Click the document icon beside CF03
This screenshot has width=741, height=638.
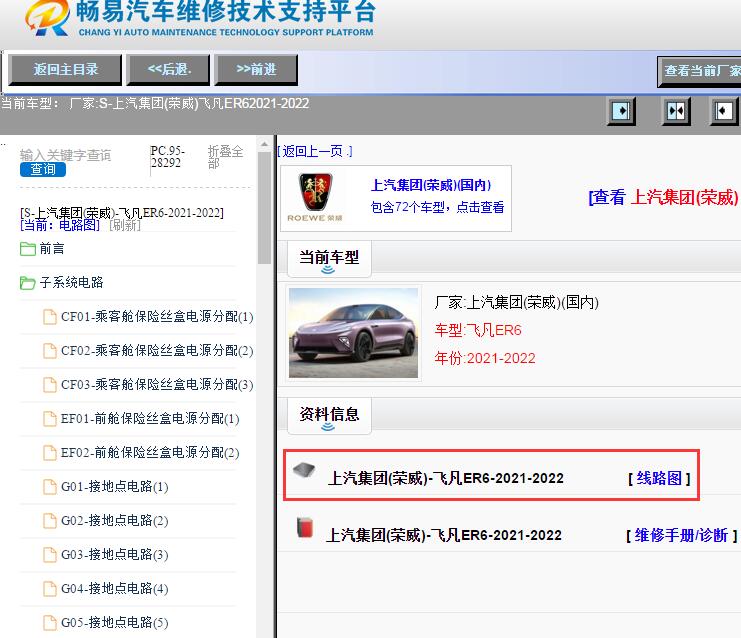(50, 385)
